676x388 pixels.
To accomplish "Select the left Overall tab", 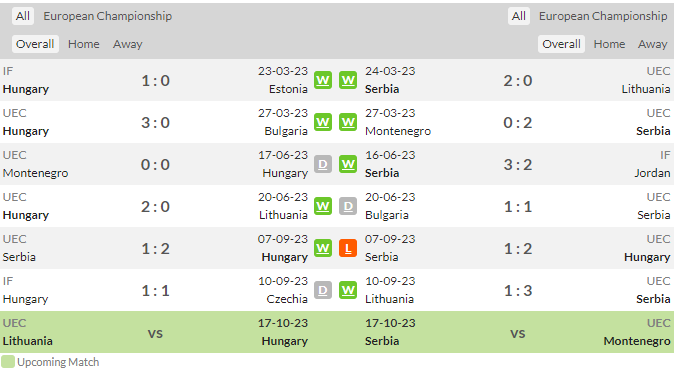I will (x=35, y=44).
